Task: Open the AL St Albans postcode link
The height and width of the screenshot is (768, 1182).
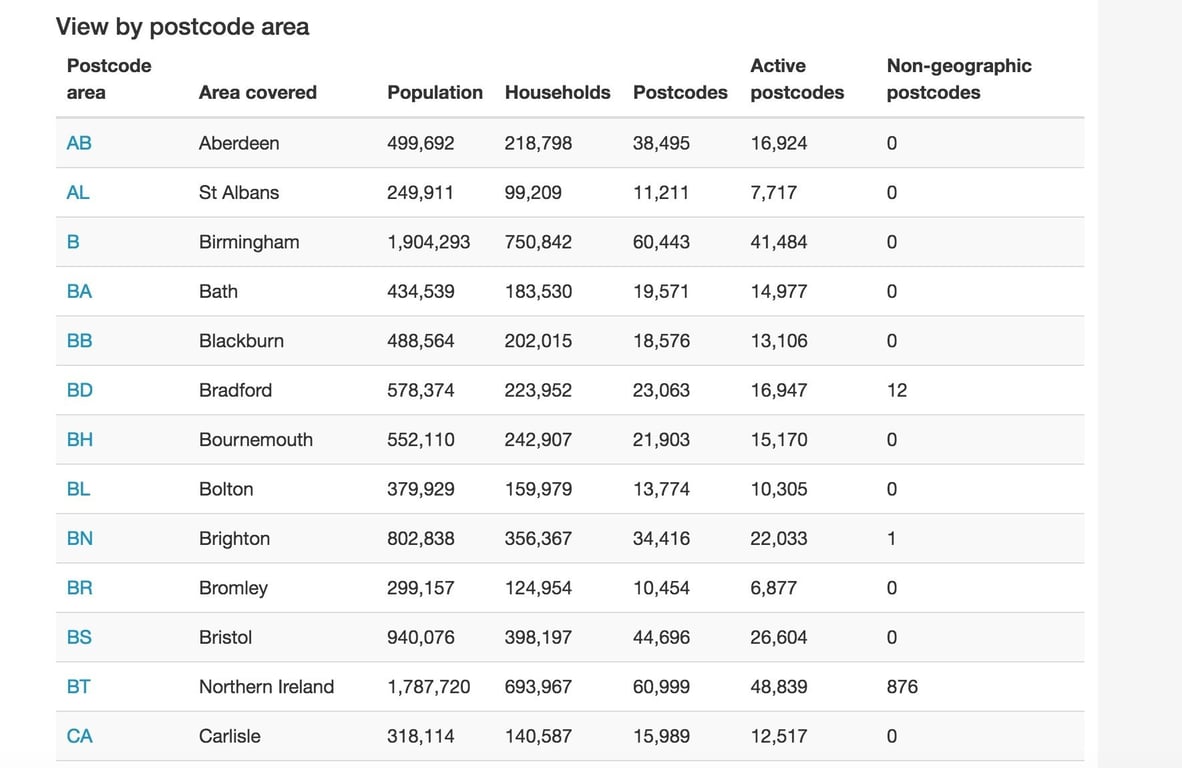Action: (x=78, y=192)
